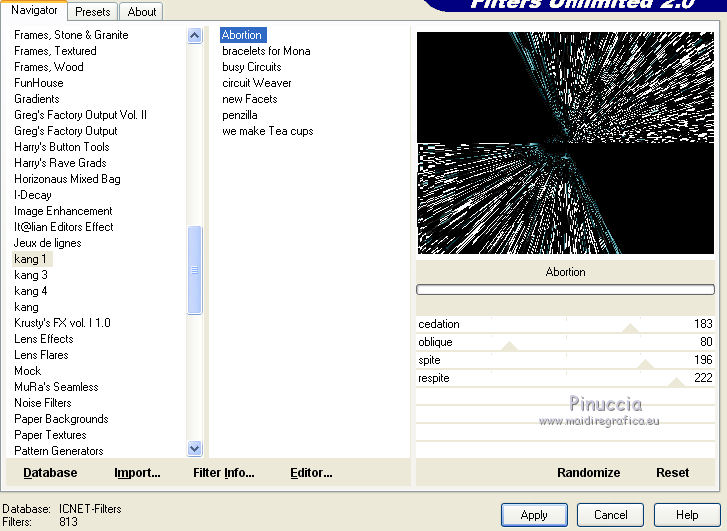Select 'circuit Weaver' filter

[257, 83]
